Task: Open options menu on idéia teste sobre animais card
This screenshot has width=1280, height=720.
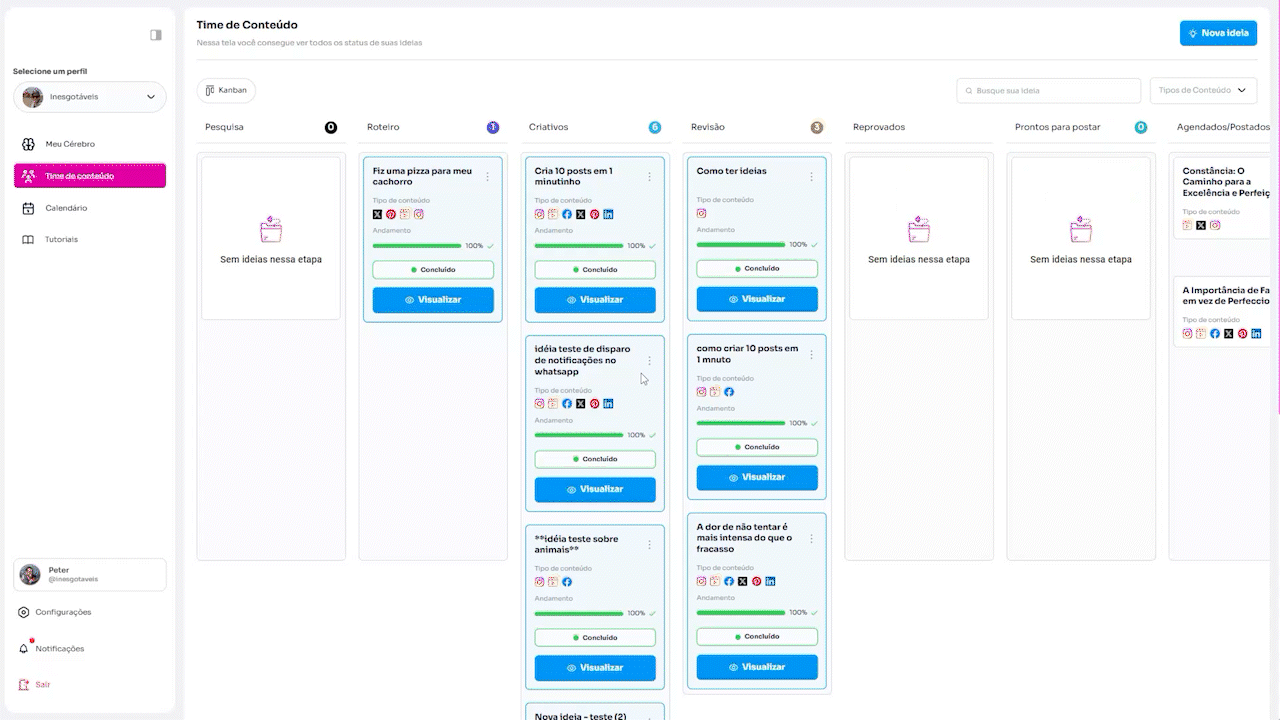Action: [649, 545]
